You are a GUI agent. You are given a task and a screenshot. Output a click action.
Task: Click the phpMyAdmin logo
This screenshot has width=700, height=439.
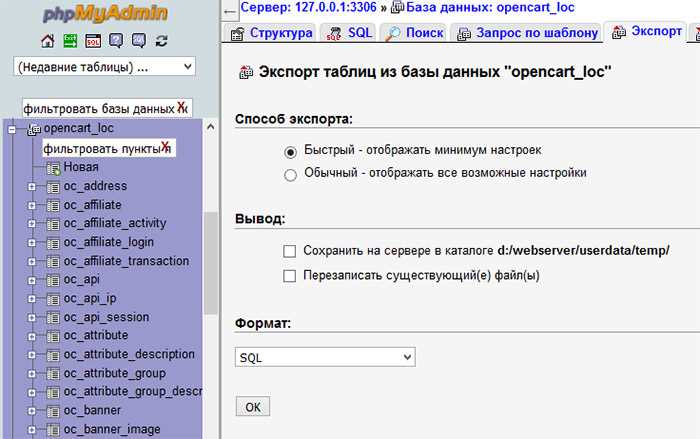105,13
